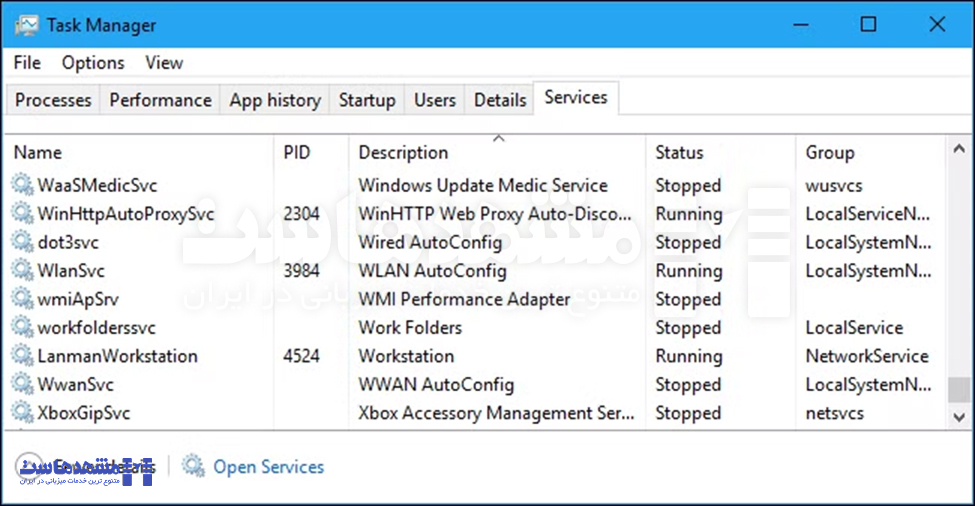Viewport: 975px width, 506px height.
Task: Click Stopped status of XboxGipSvc row
Action: [x=688, y=413]
